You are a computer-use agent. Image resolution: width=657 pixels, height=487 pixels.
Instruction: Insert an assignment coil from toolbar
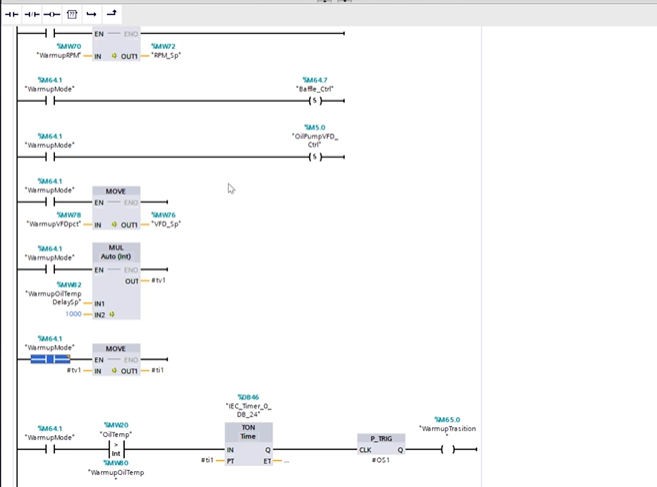(x=52, y=14)
